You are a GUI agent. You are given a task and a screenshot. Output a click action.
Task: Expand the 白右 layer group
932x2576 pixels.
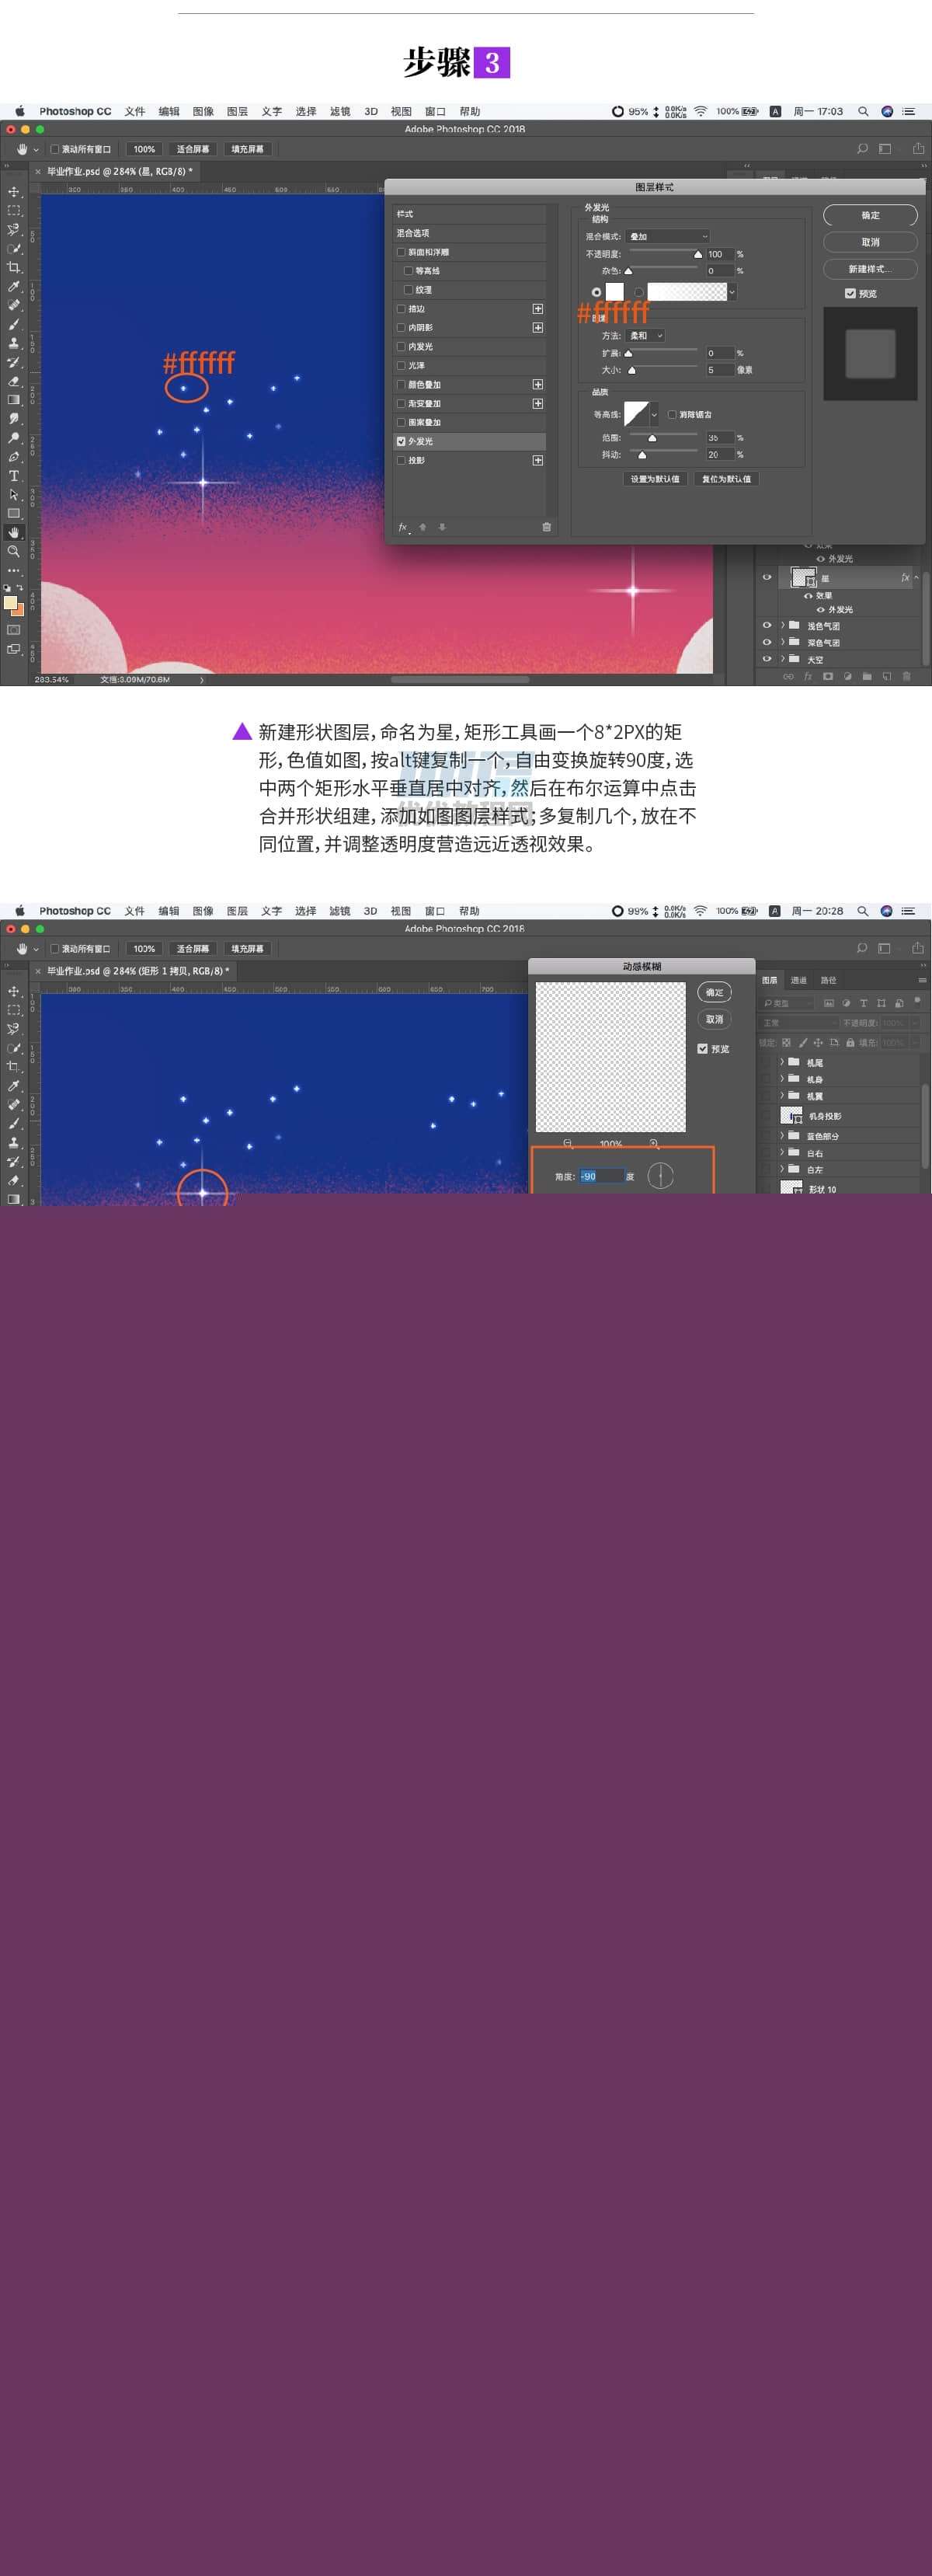pos(782,1153)
